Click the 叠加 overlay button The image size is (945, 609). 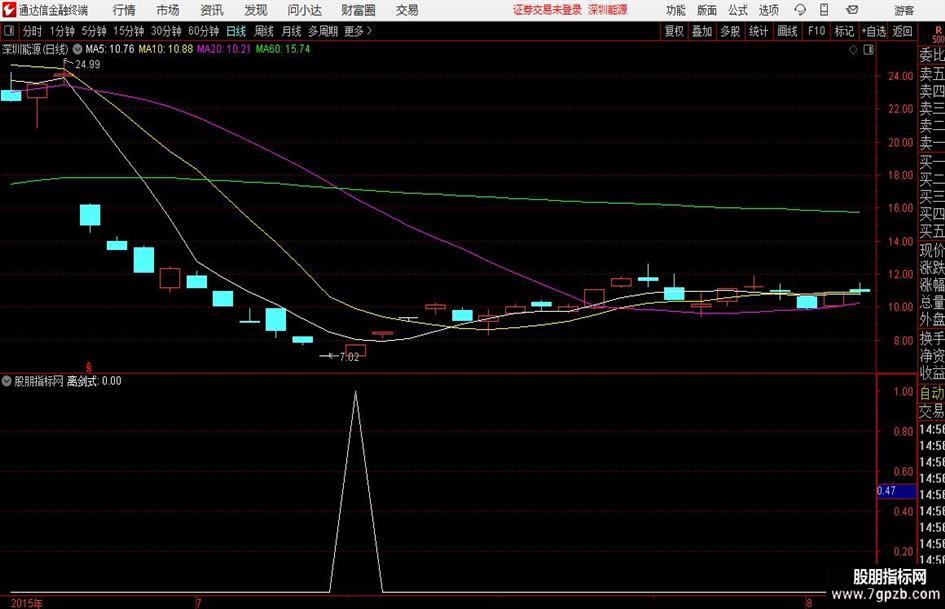pos(702,31)
